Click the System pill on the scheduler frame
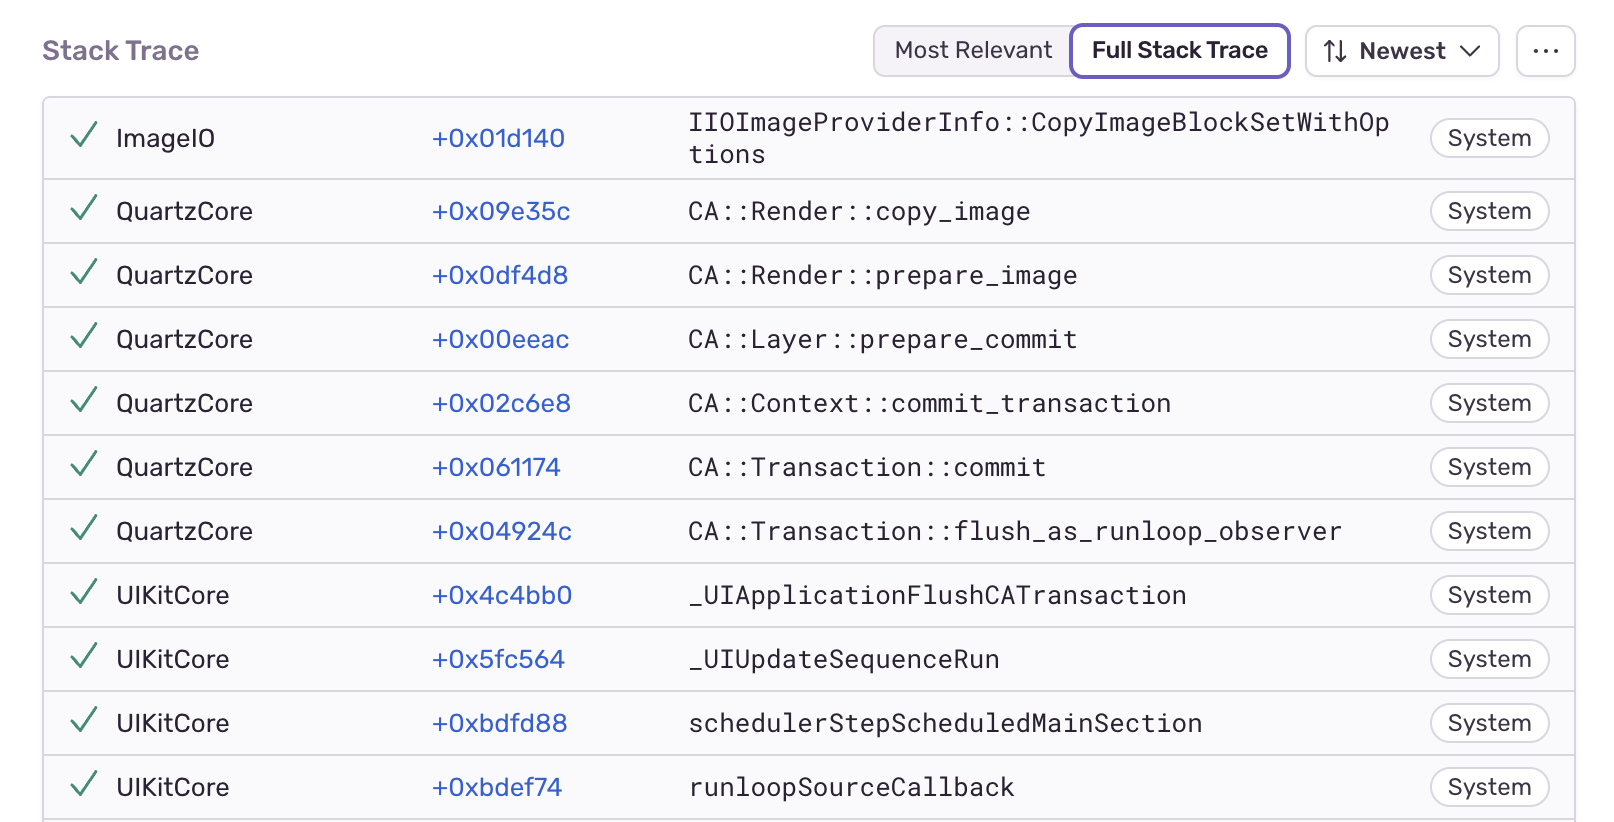 coord(1489,722)
